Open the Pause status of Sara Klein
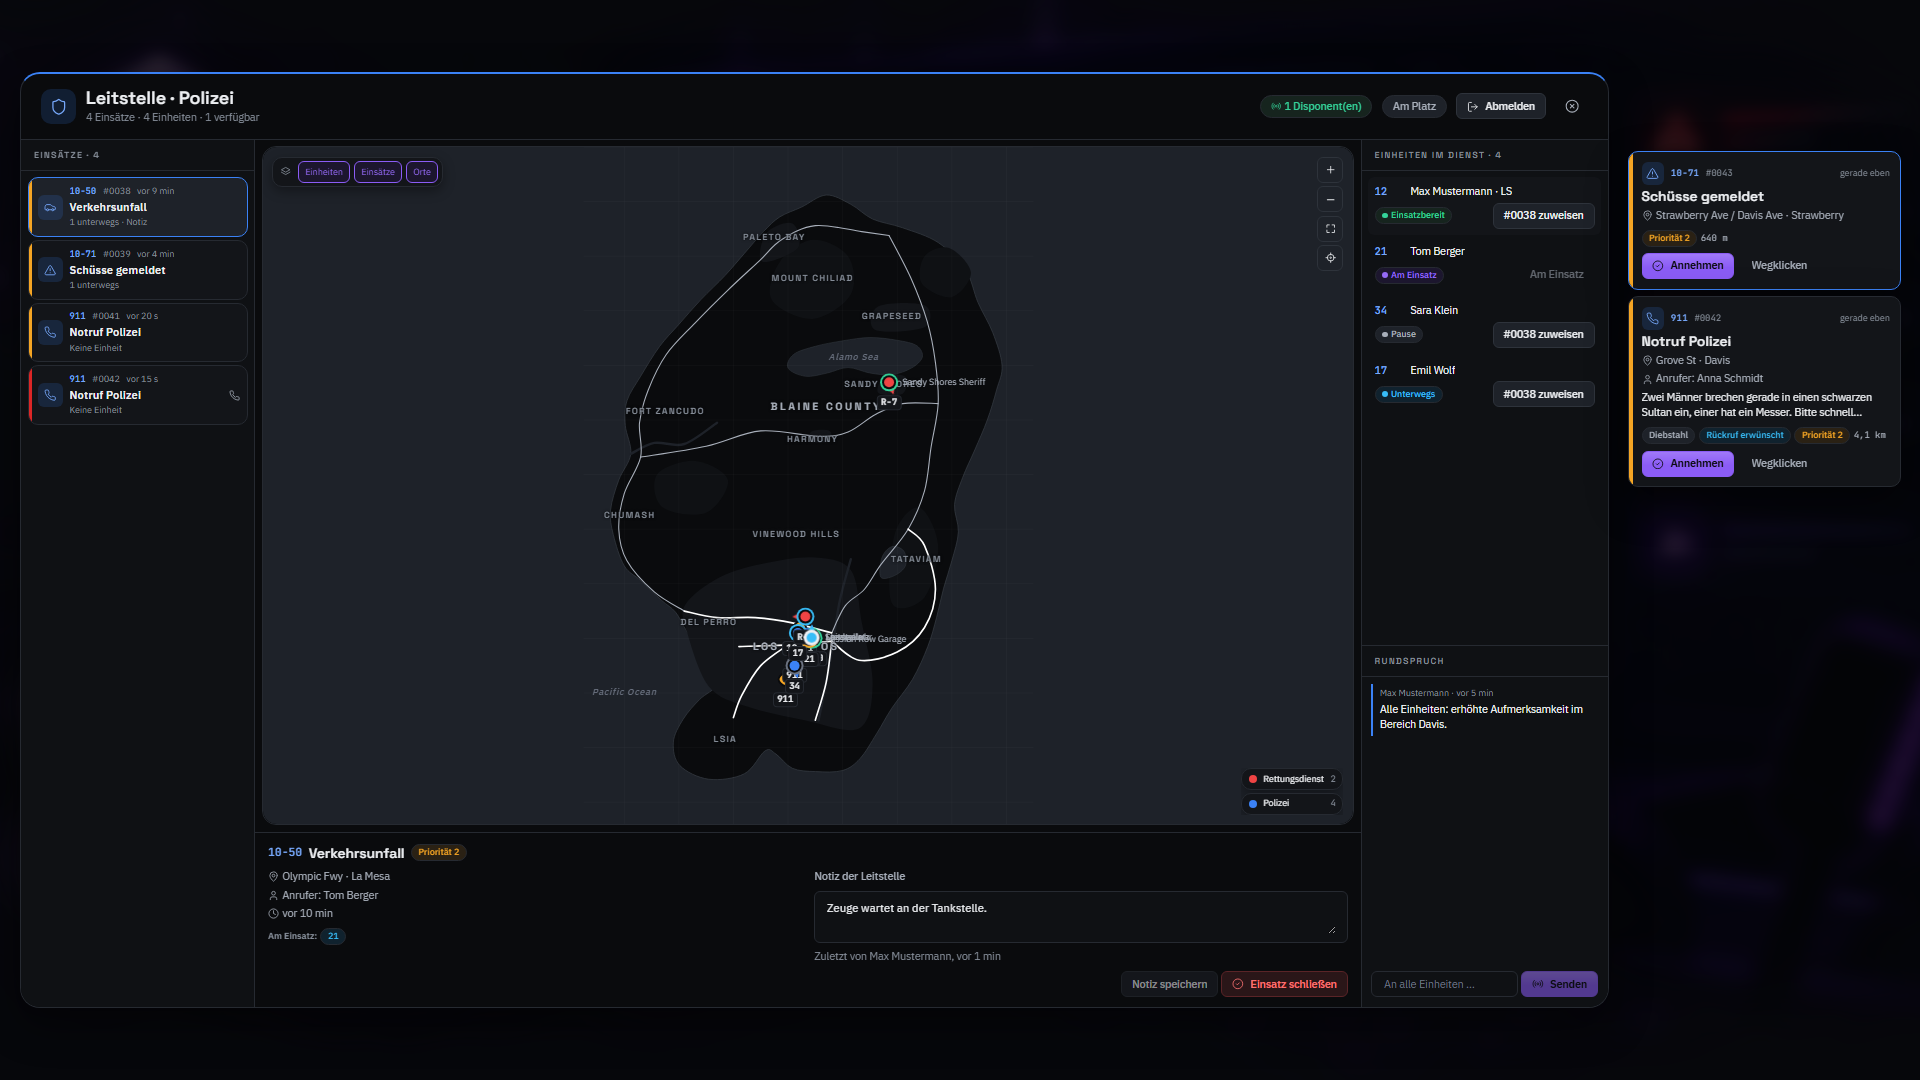Viewport: 1920px width, 1080px height. (x=1399, y=334)
